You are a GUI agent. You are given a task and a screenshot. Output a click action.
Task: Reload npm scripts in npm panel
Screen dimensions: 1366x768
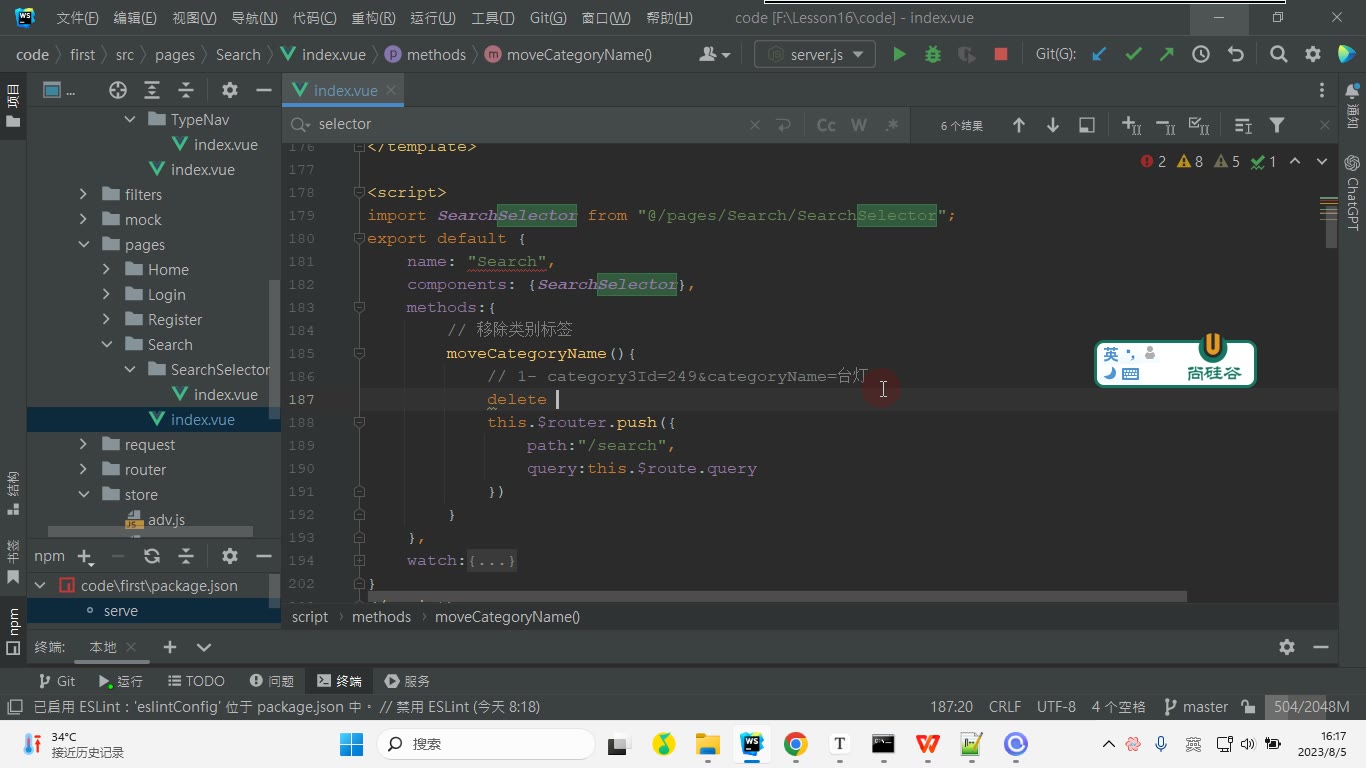pyautogui.click(x=152, y=556)
